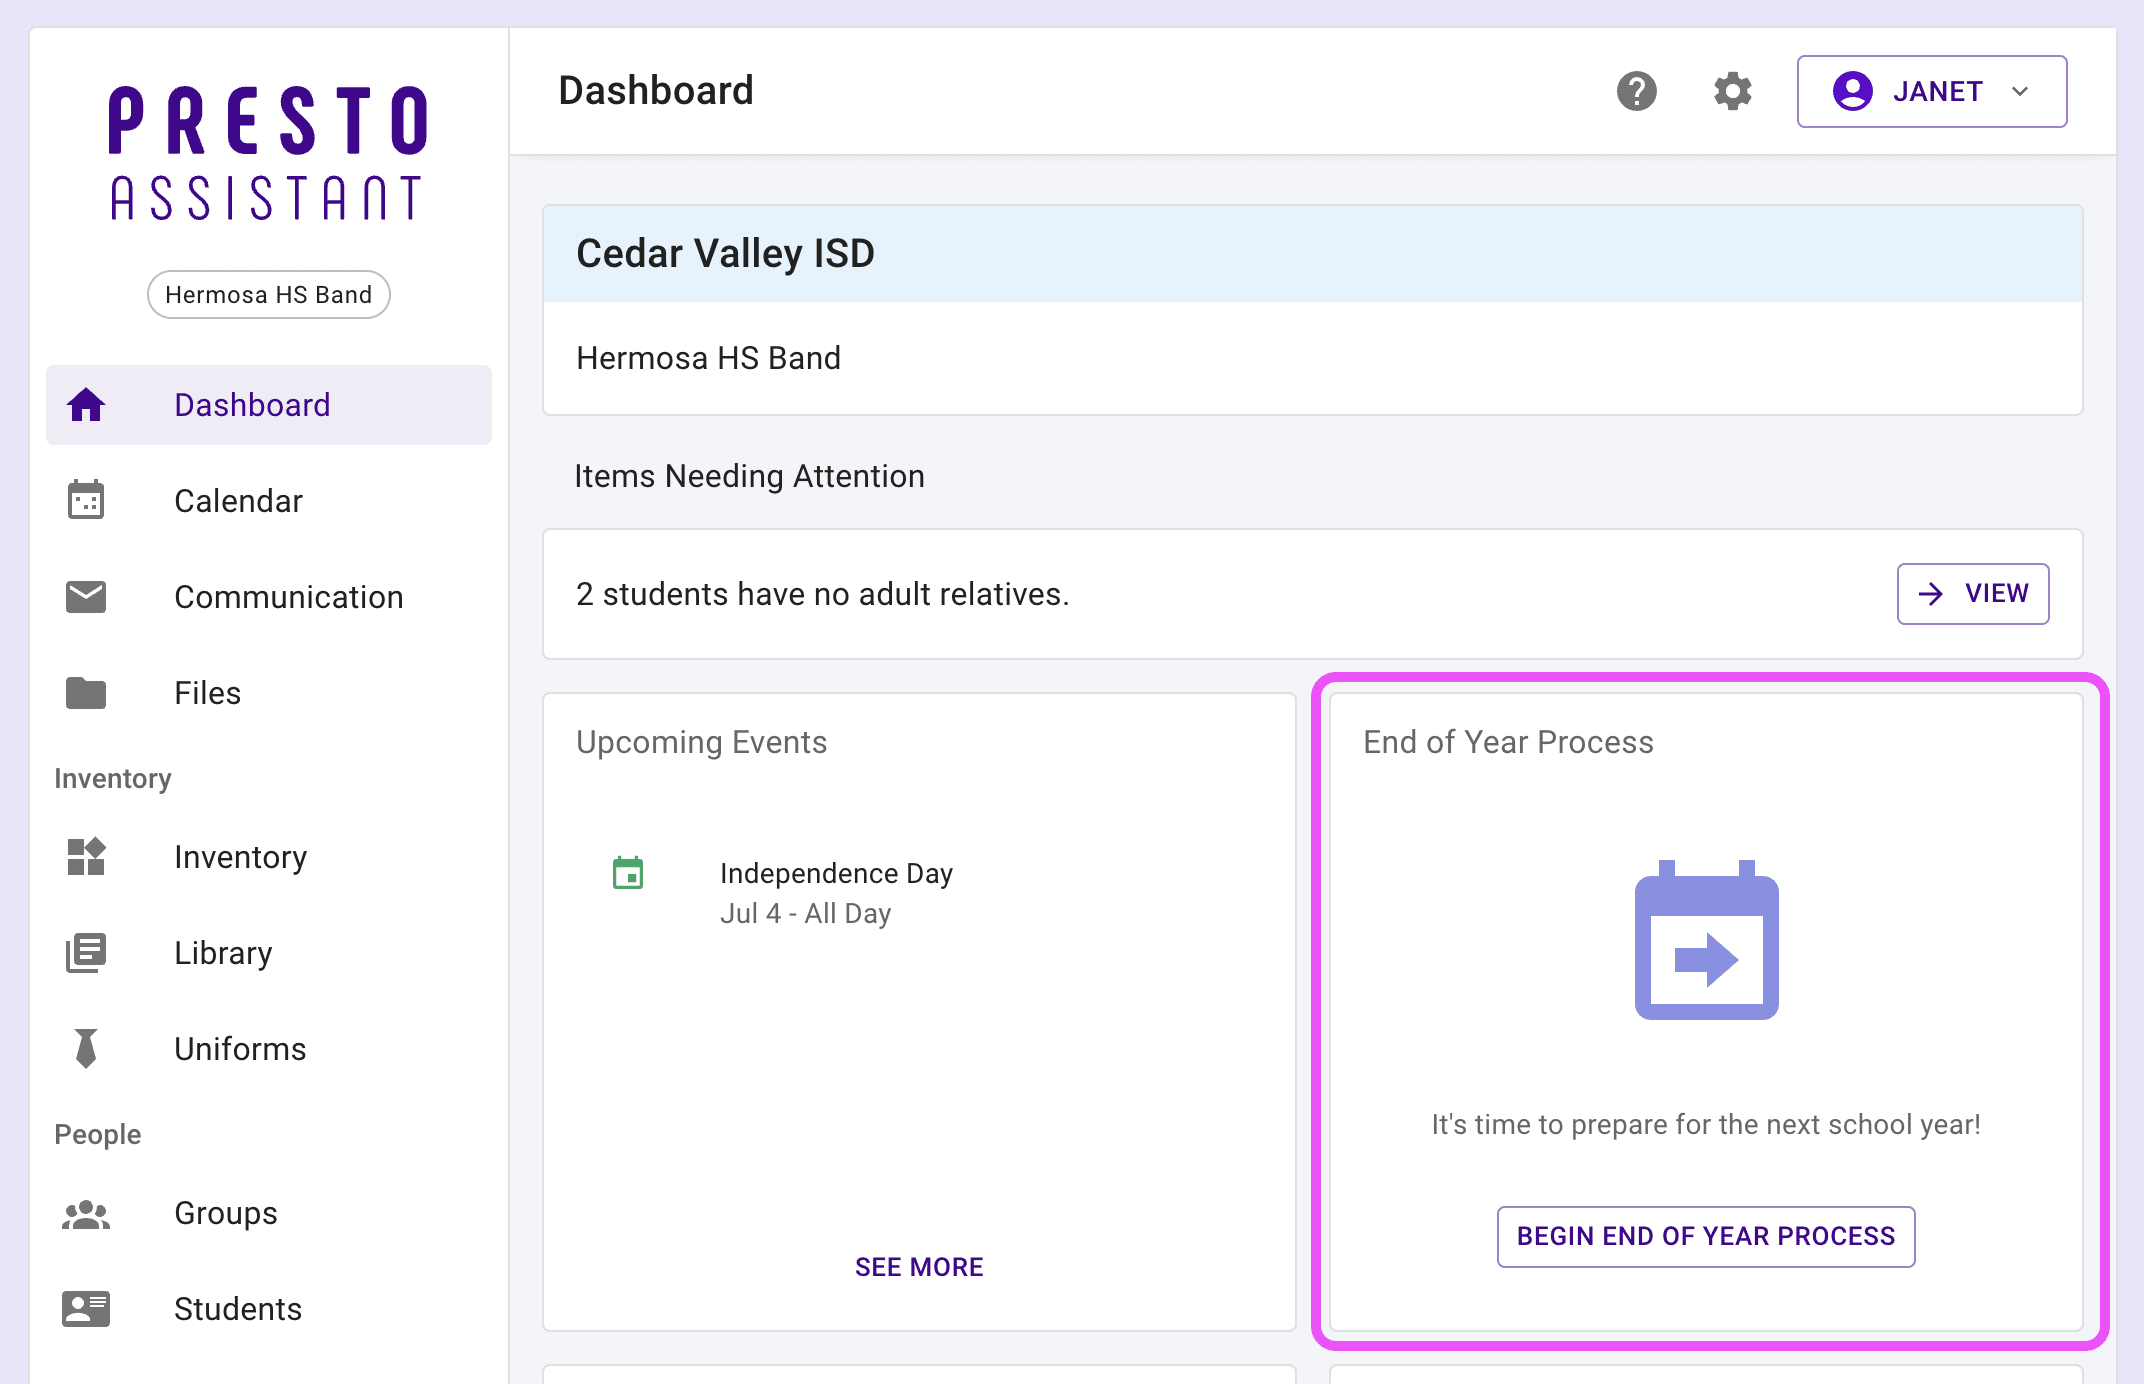Select the Students ID card icon
2144x1384 pixels.
(86, 1308)
